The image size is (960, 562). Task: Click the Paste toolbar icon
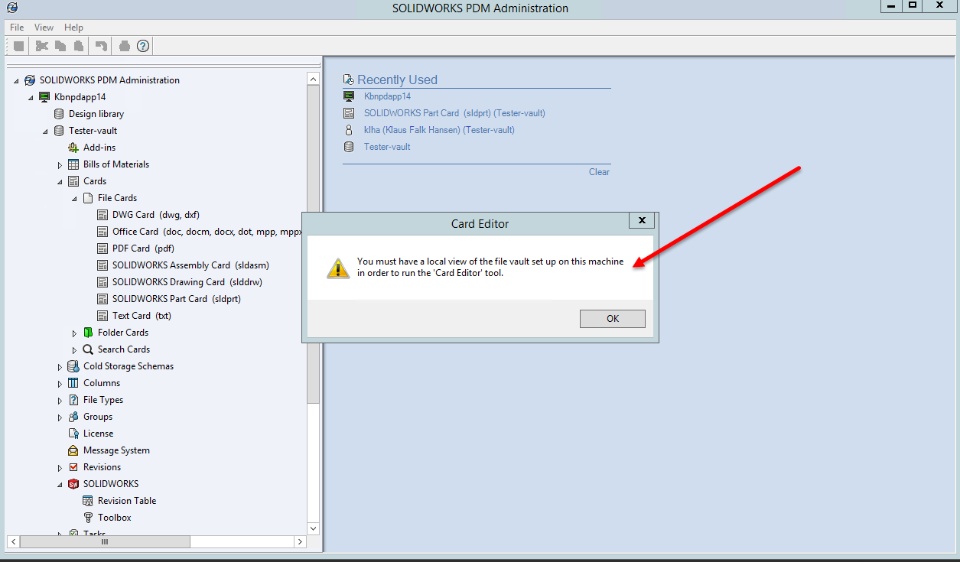pyautogui.click(x=78, y=46)
